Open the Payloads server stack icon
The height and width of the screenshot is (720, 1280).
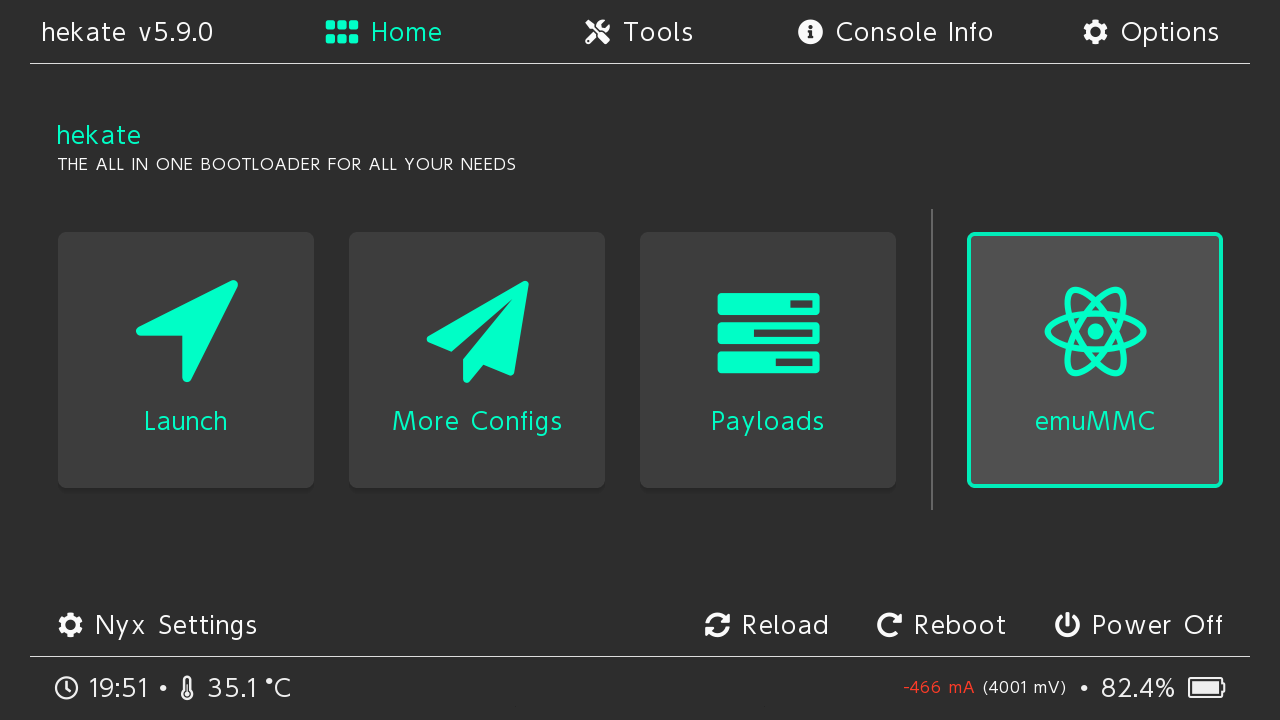(768, 333)
